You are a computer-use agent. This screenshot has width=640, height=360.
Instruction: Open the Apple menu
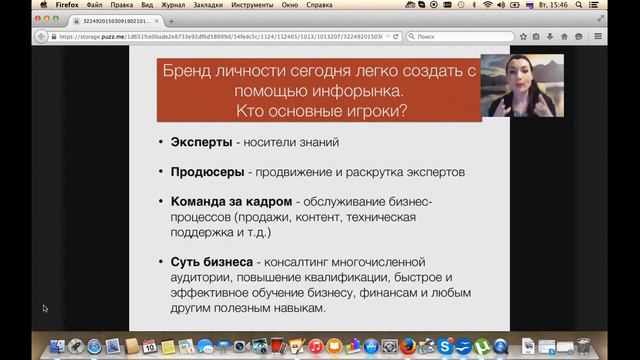[x=44, y=5]
